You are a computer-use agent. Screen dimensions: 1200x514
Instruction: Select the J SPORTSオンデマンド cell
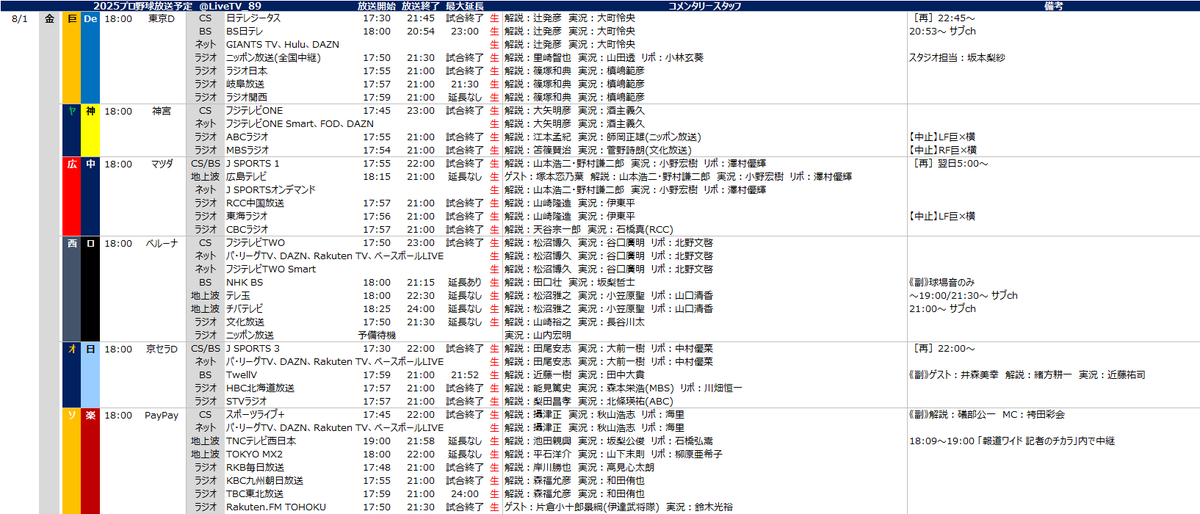click(x=271, y=189)
